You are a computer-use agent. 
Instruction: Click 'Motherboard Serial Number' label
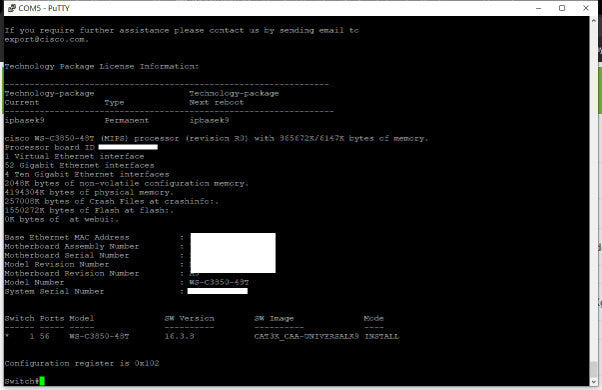(x=67, y=255)
